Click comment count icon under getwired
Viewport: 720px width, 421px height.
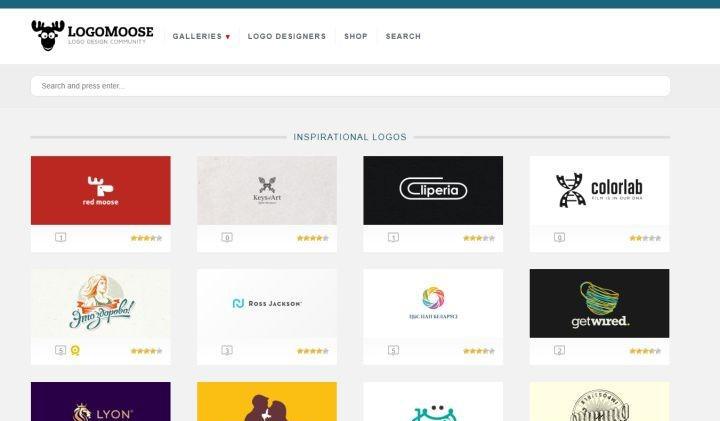(x=559, y=350)
